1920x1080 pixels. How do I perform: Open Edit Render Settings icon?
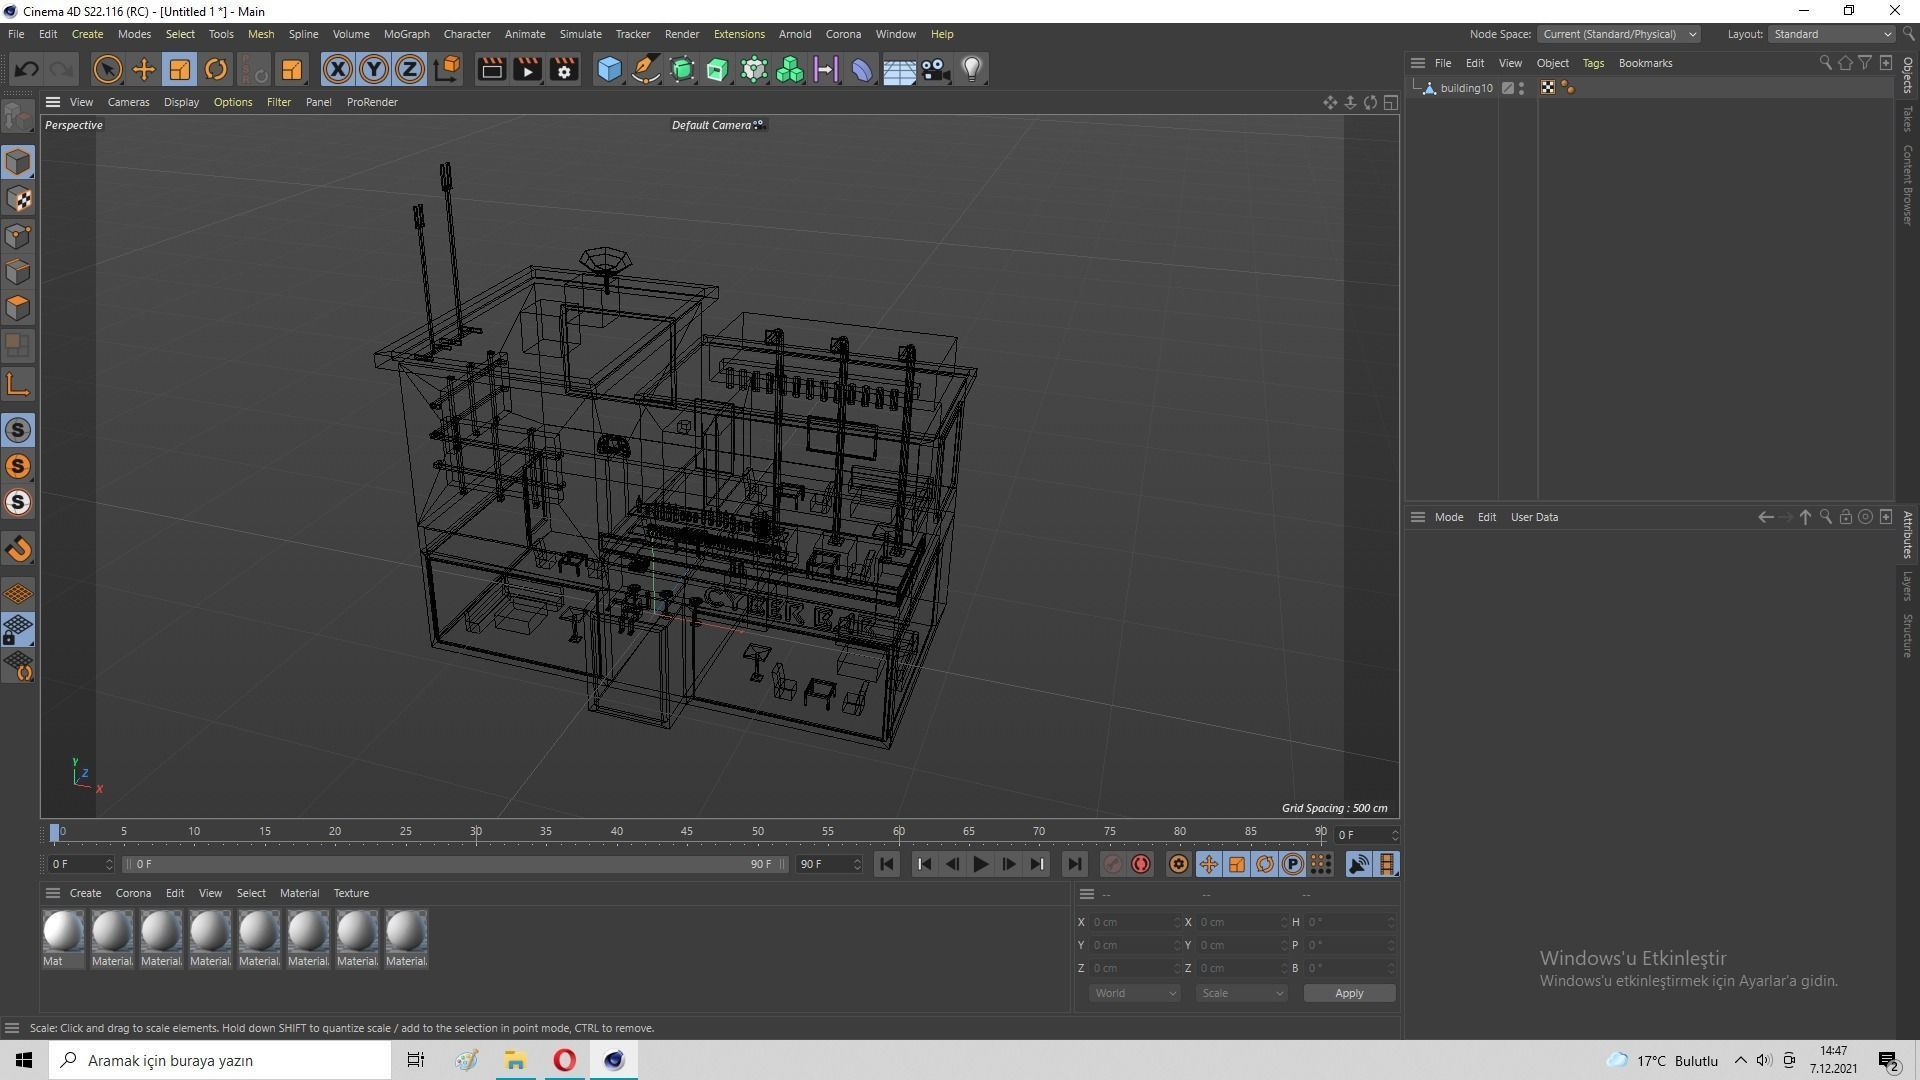[564, 69]
